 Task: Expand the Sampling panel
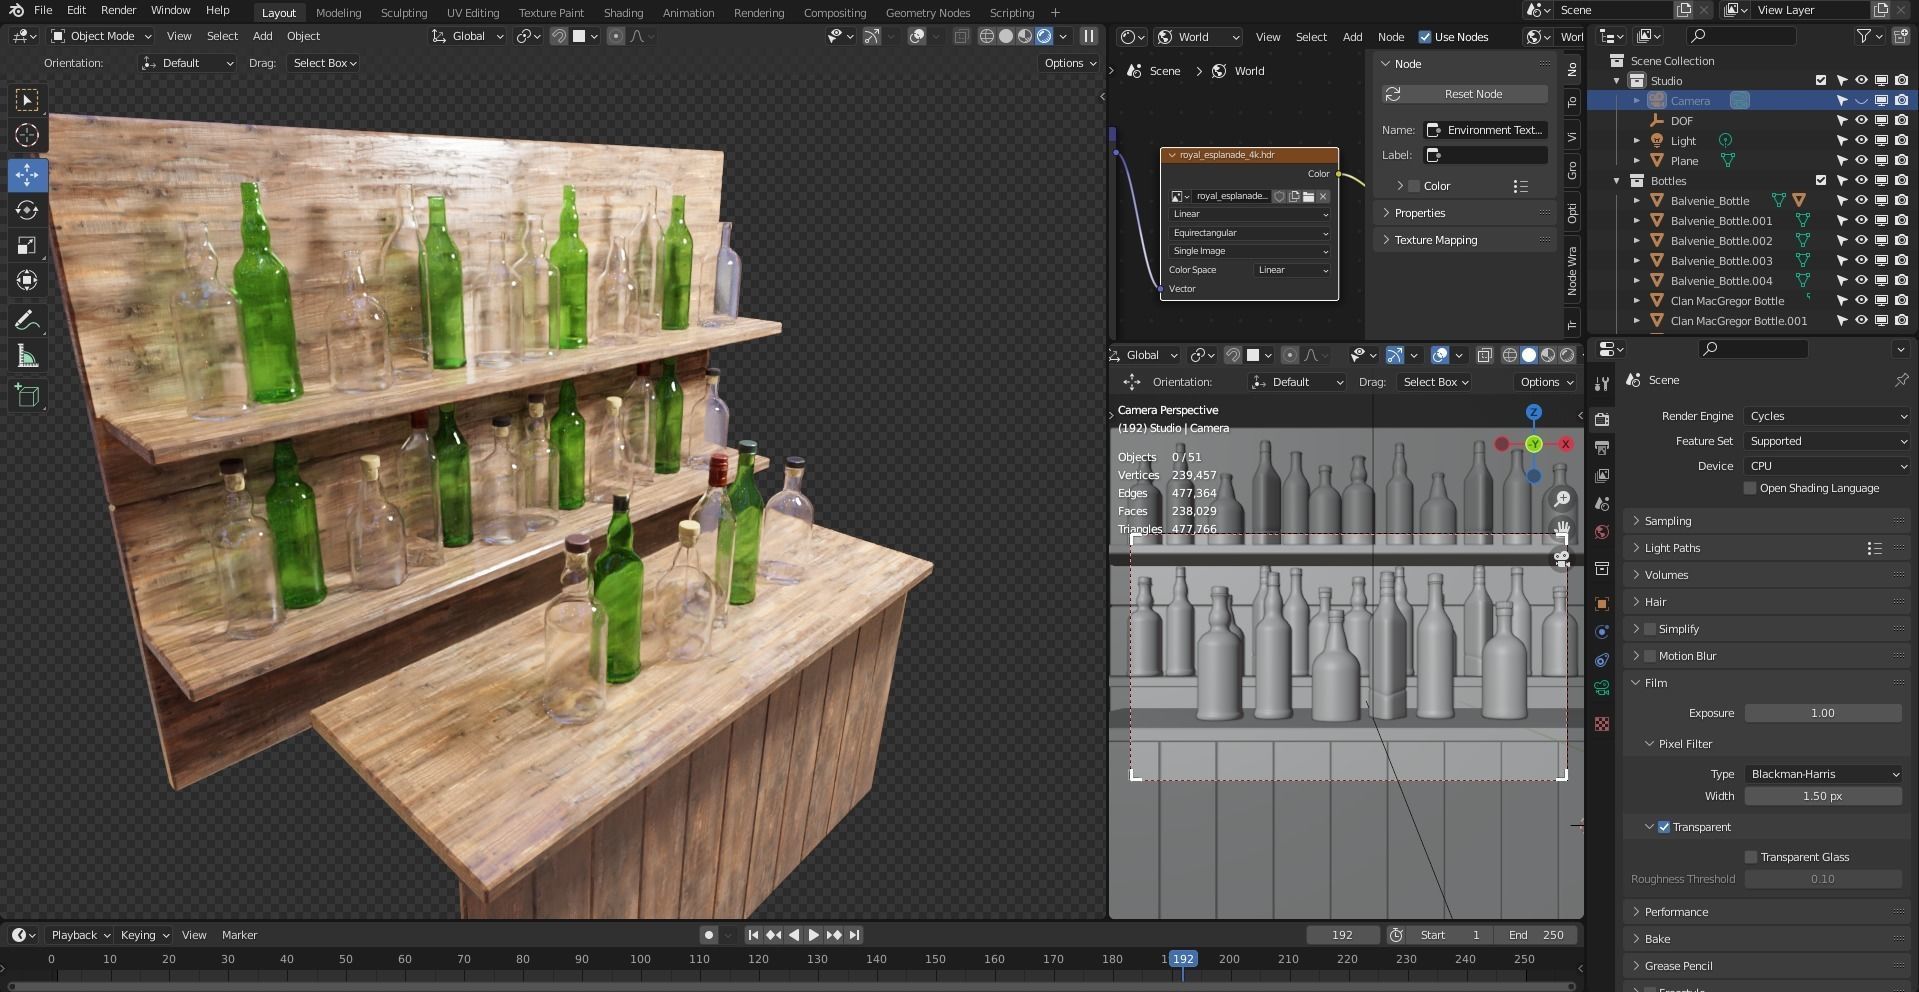[1668, 521]
